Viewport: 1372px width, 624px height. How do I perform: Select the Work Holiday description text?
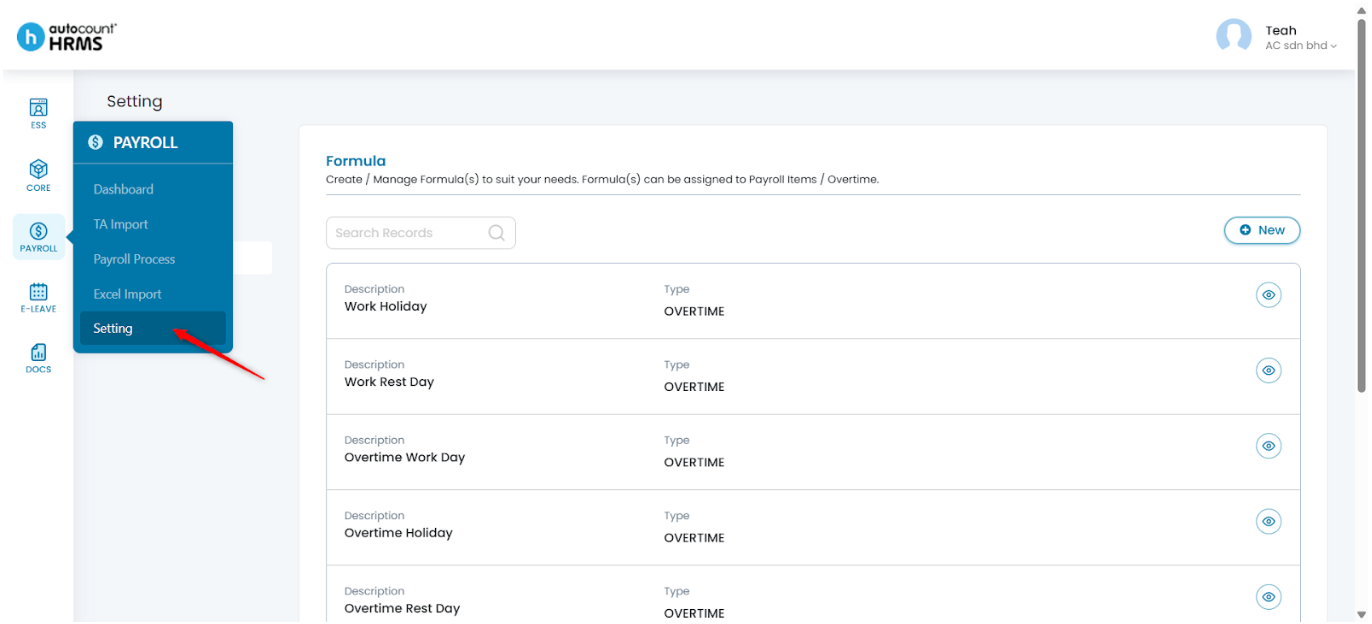tap(385, 306)
